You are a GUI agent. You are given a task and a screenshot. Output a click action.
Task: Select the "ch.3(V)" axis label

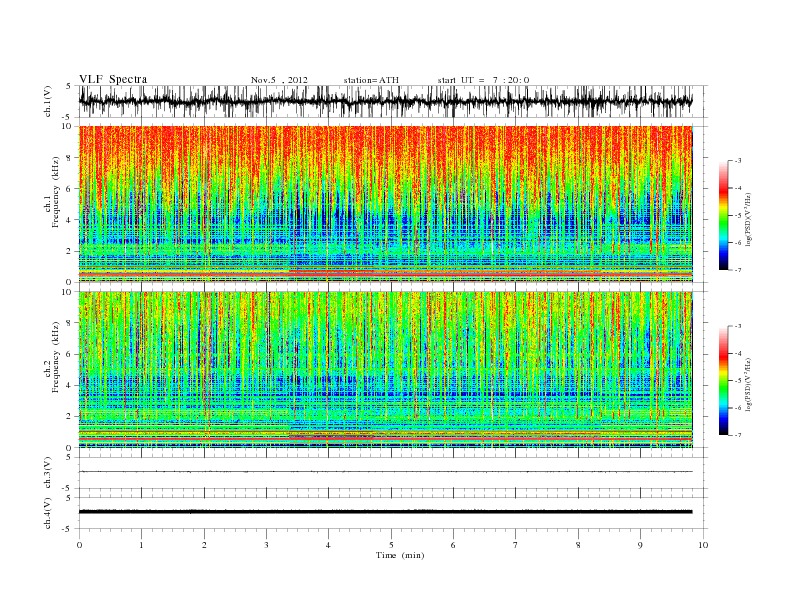click(x=47, y=473)
